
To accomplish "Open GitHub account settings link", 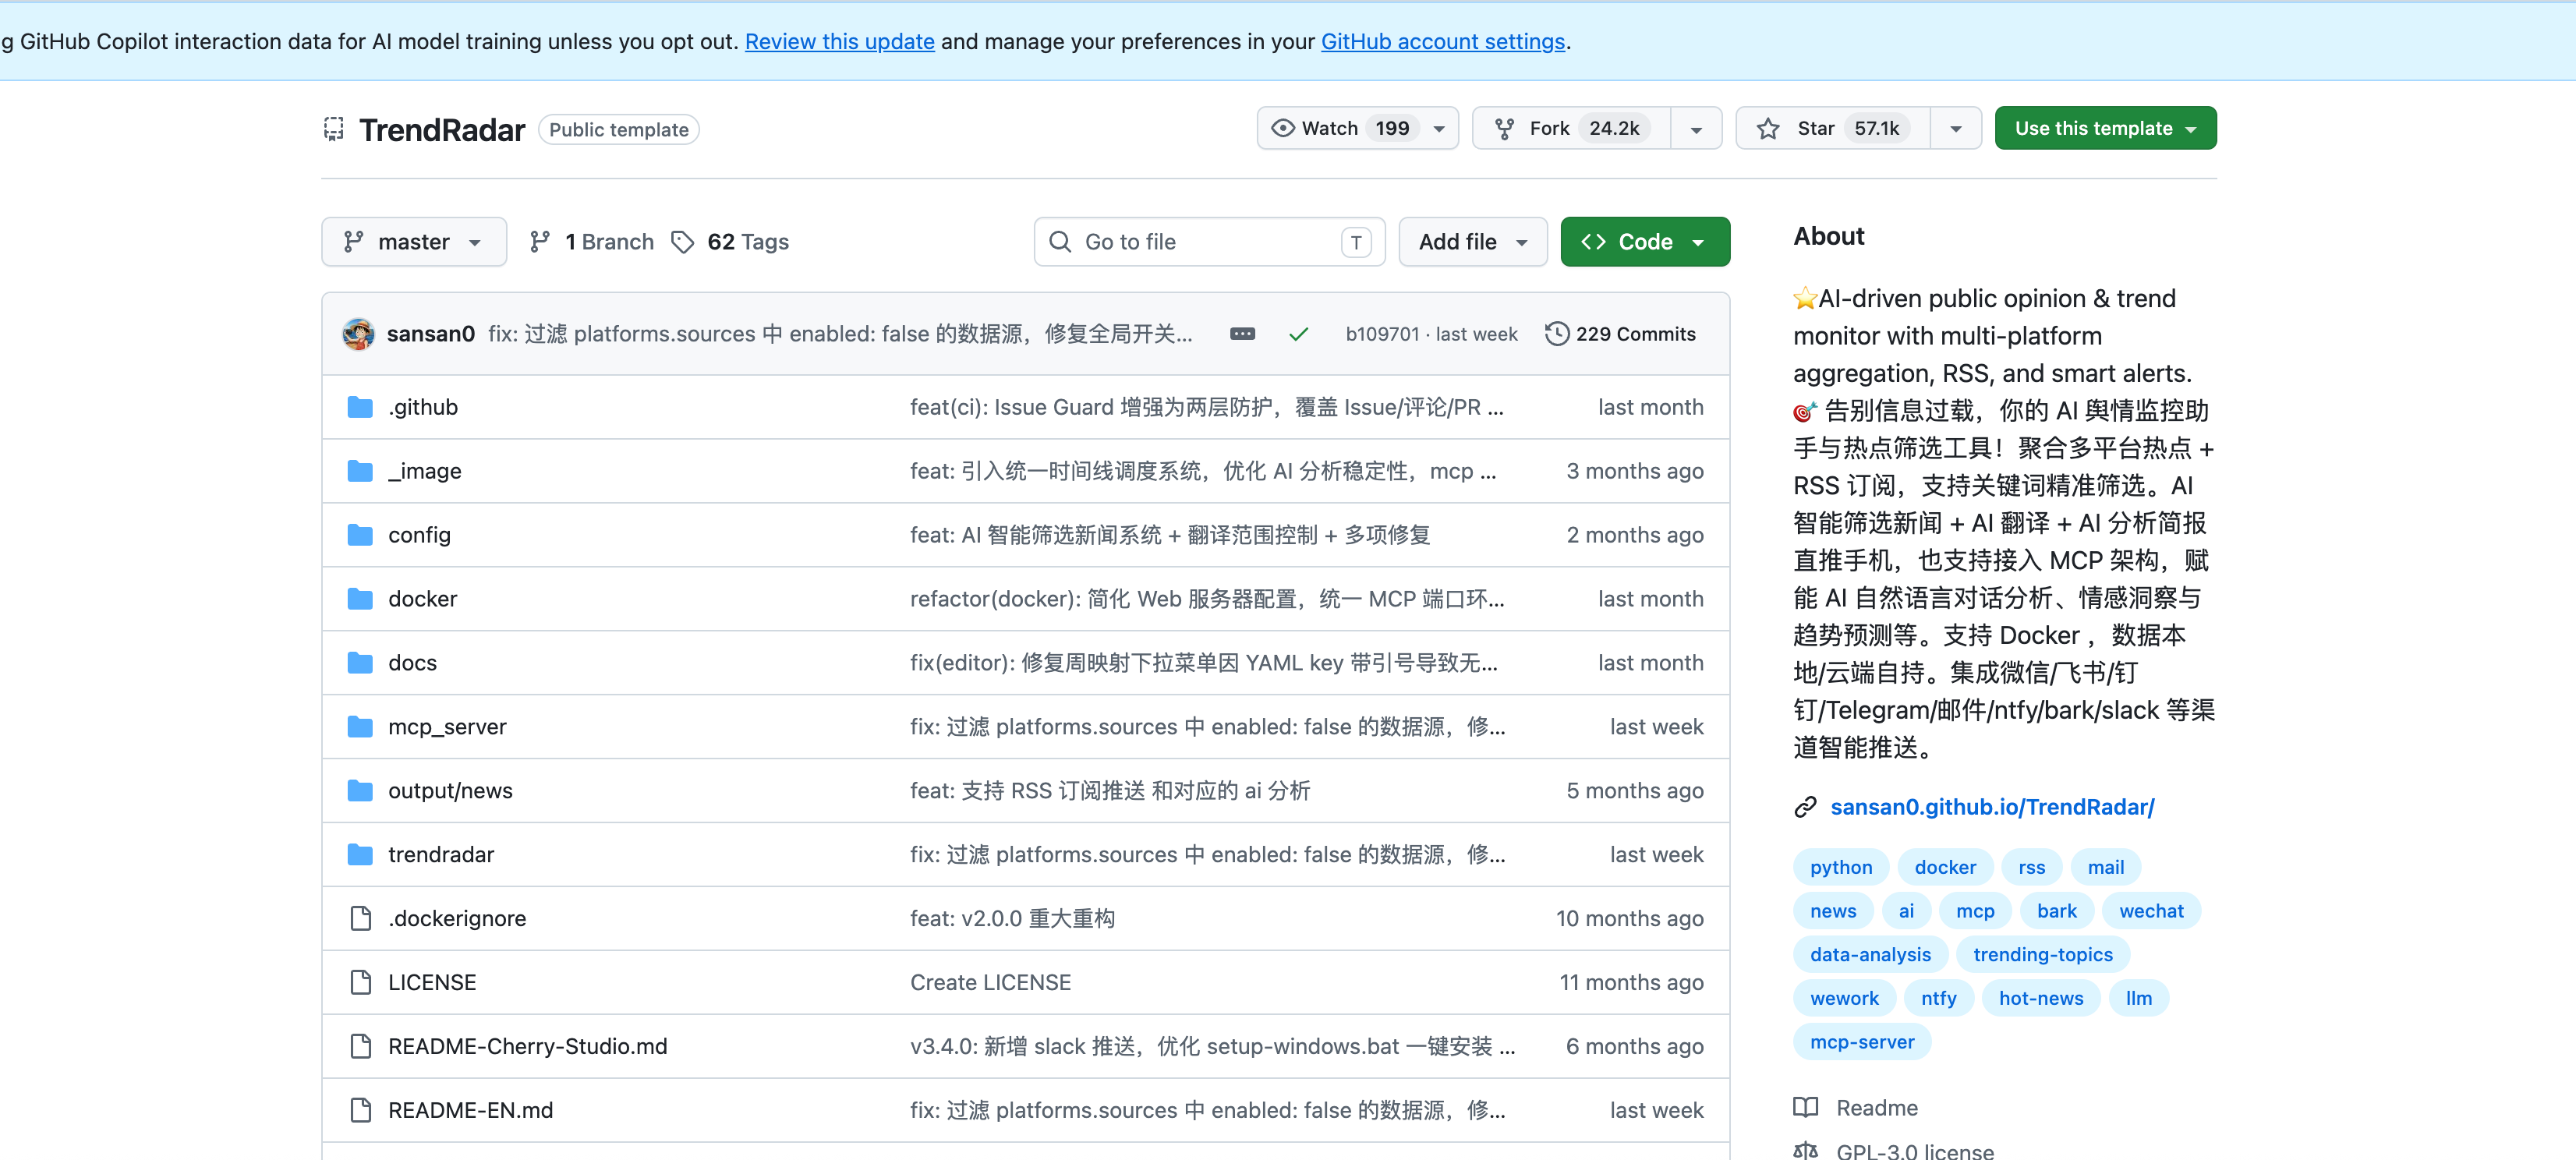I will coord(1442,41).
